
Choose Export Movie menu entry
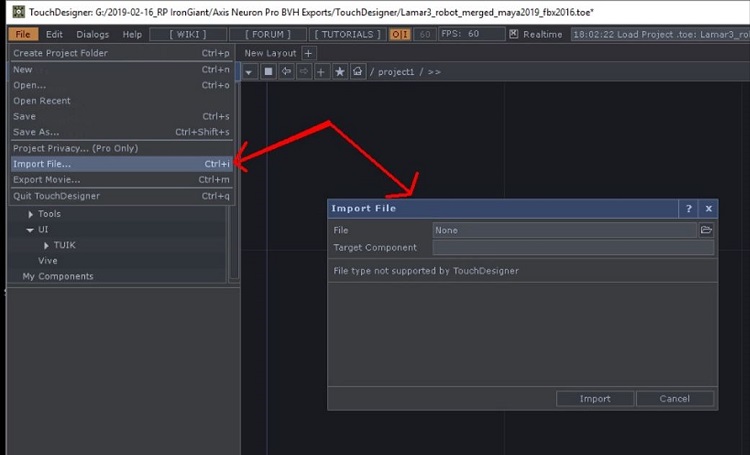(121, 180)
